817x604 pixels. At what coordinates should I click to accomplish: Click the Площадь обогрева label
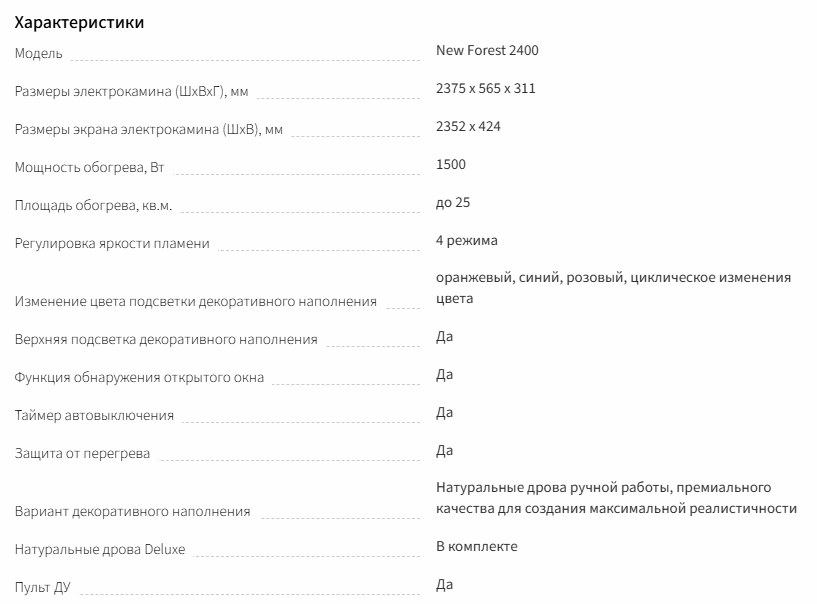coord(93,206)
